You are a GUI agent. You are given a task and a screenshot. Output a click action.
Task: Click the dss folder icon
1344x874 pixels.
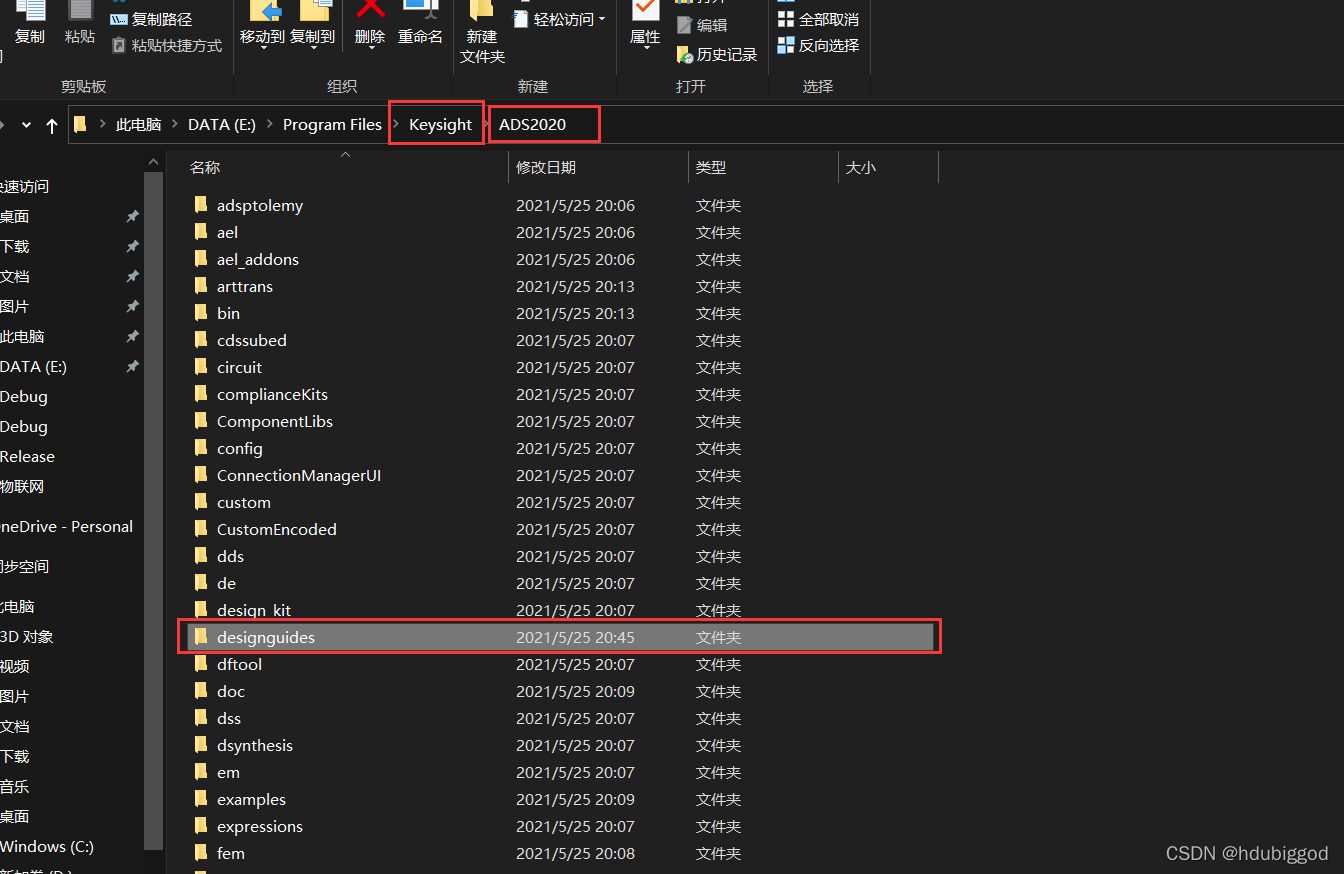(200, 718)
